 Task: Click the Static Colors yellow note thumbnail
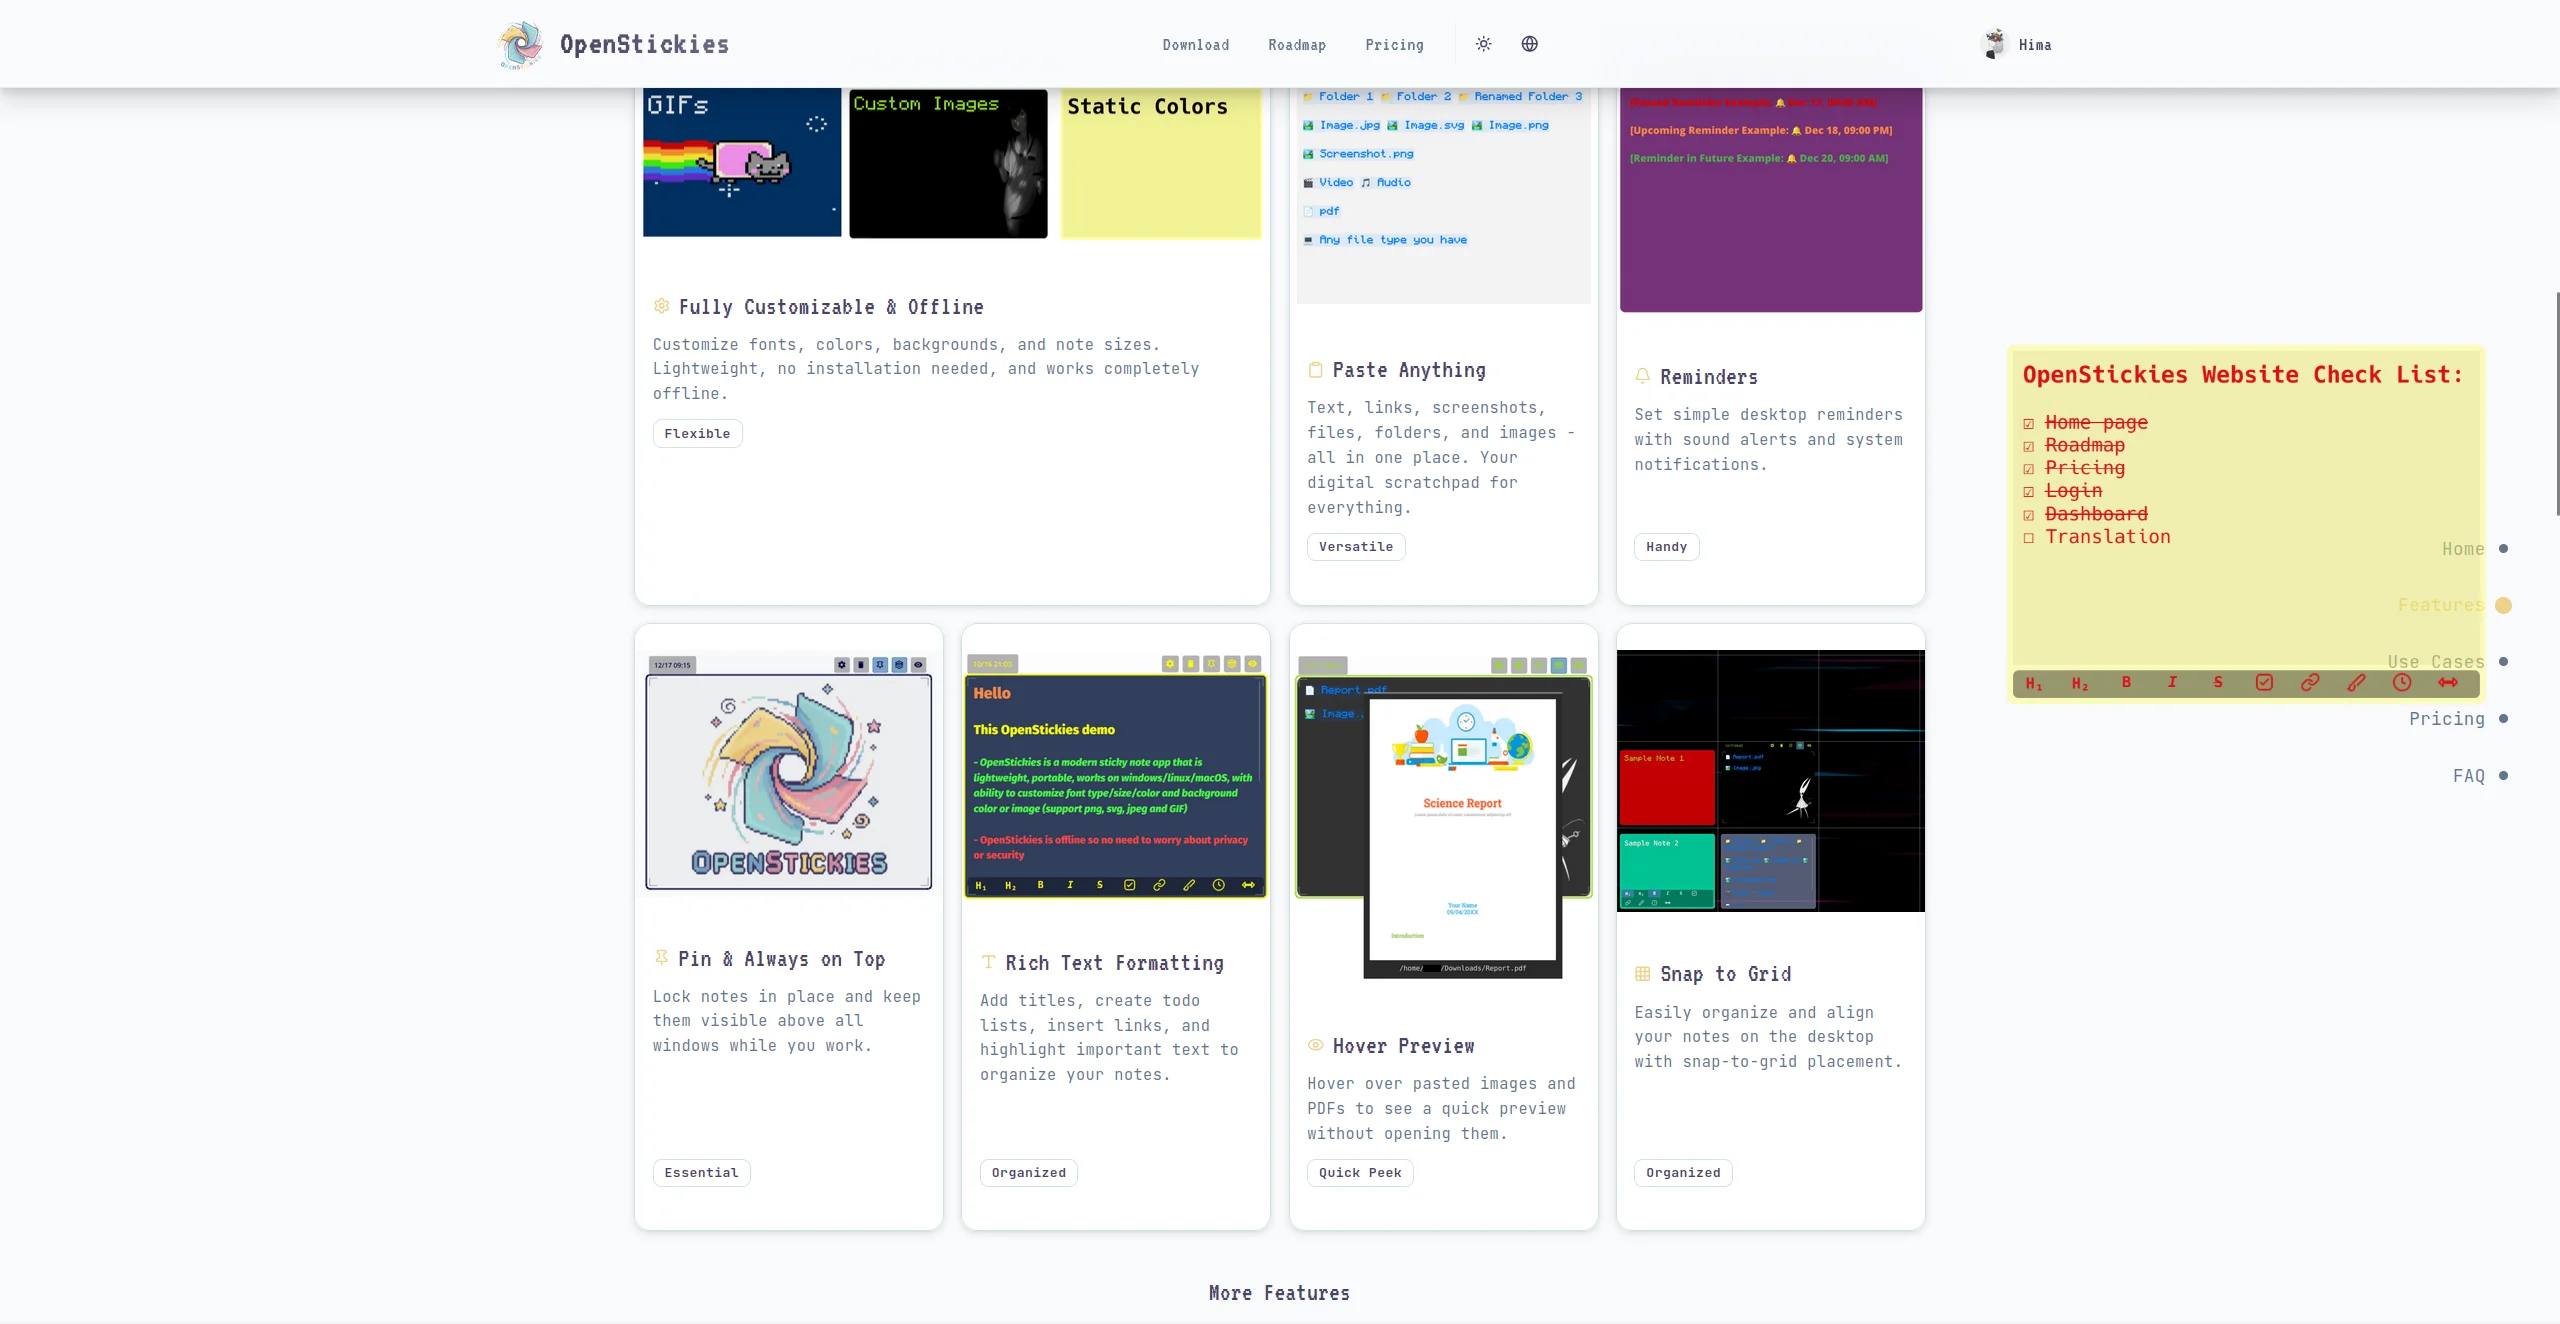click(x=1160, y=165)
